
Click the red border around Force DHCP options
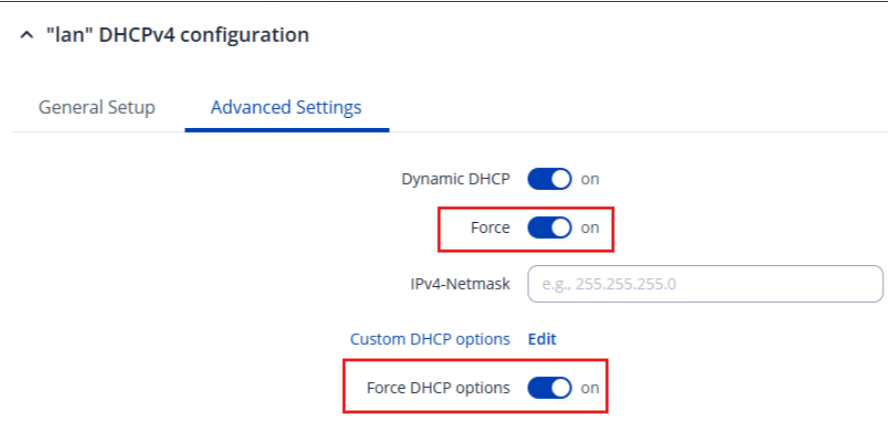[x=345, y=387]
